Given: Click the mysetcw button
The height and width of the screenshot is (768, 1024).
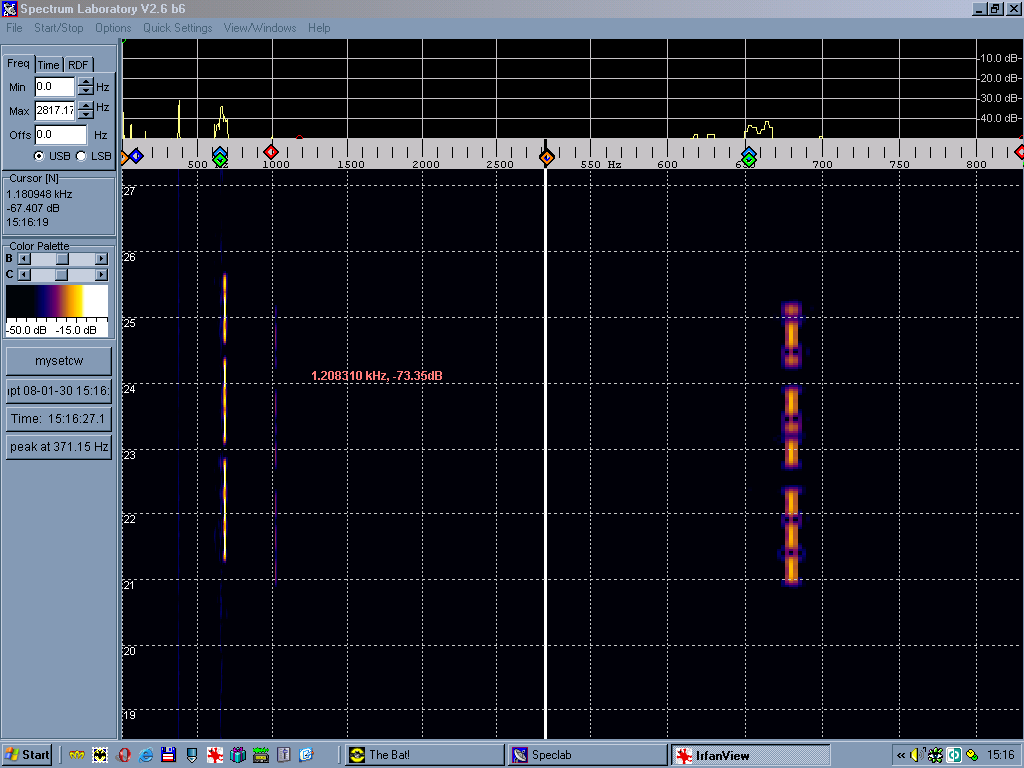Looking at the screenshot, I should [59, 361].
